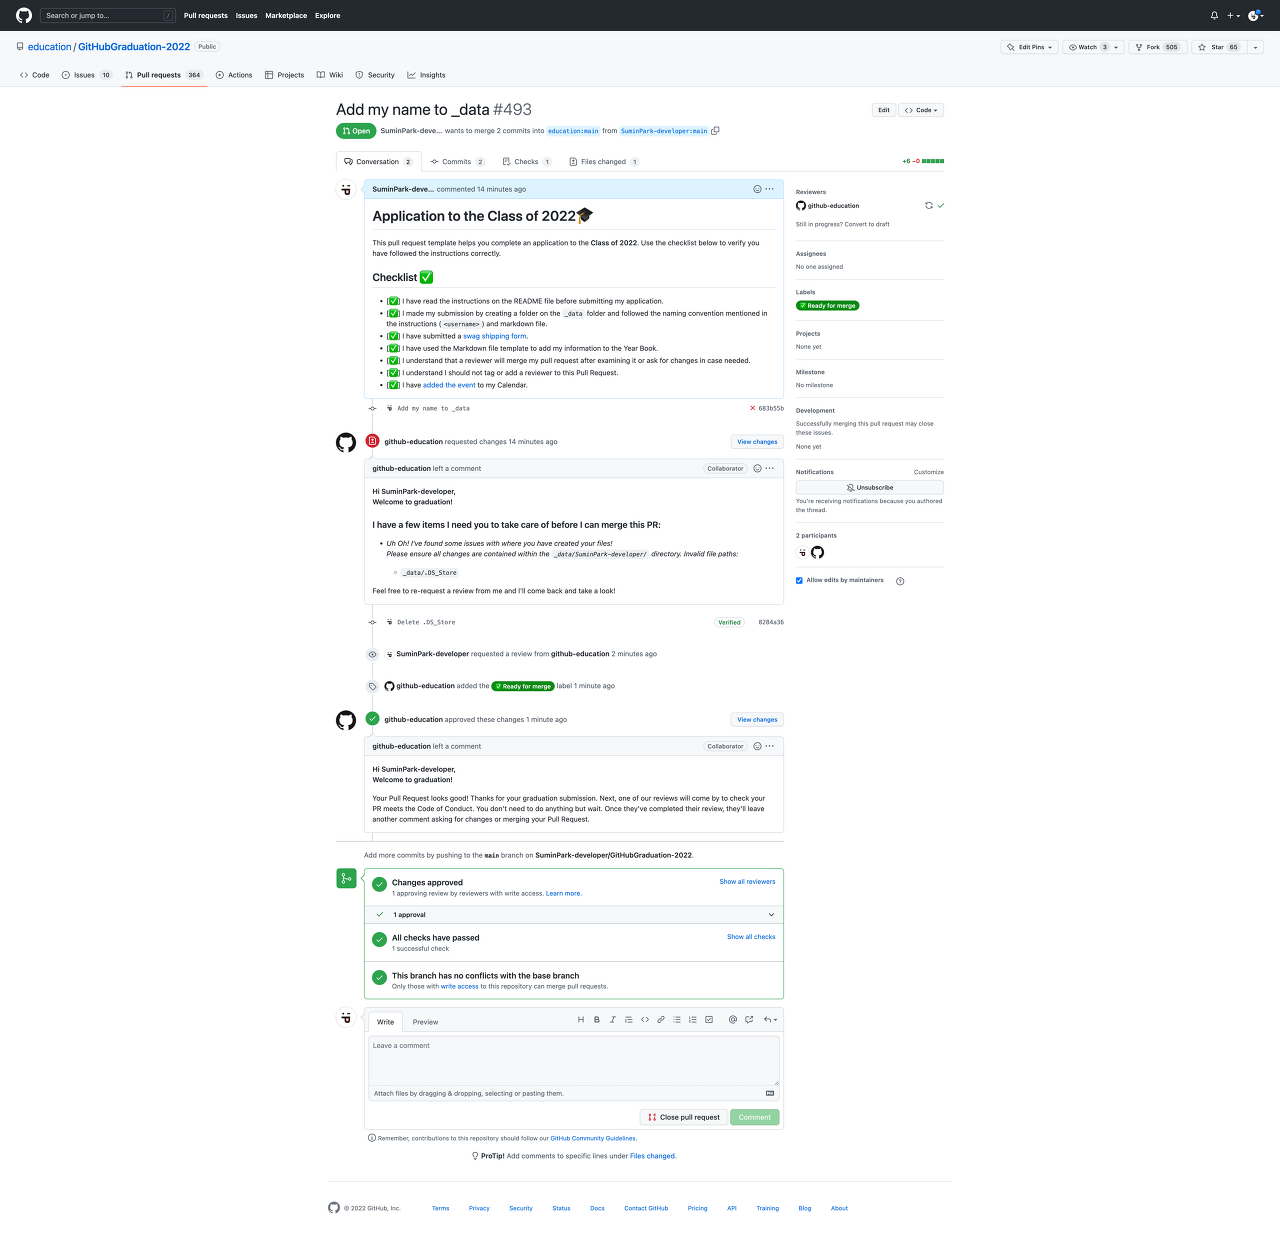This screenshot has height=1239, width=1280.
Task: Re-request review from github-education icon
Action: click(x=929, y=205)
